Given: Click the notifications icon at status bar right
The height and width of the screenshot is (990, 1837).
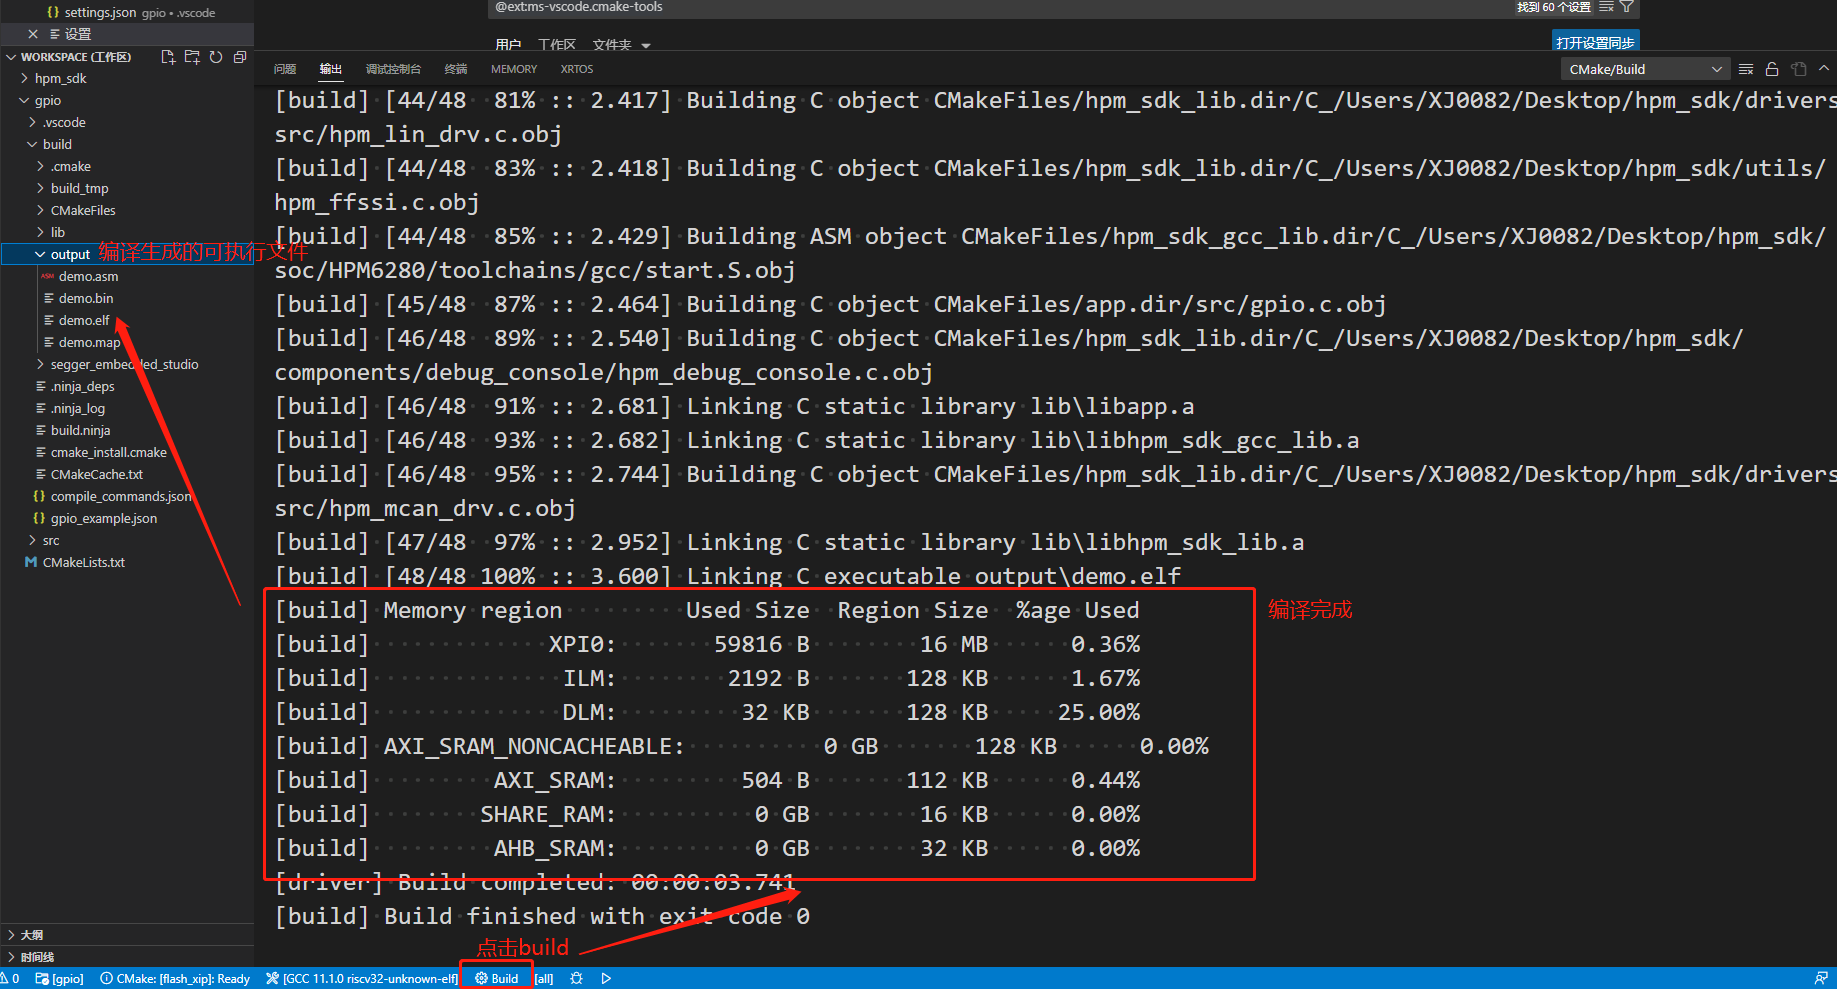Looking at the screenshot, I should point(1821,979).
